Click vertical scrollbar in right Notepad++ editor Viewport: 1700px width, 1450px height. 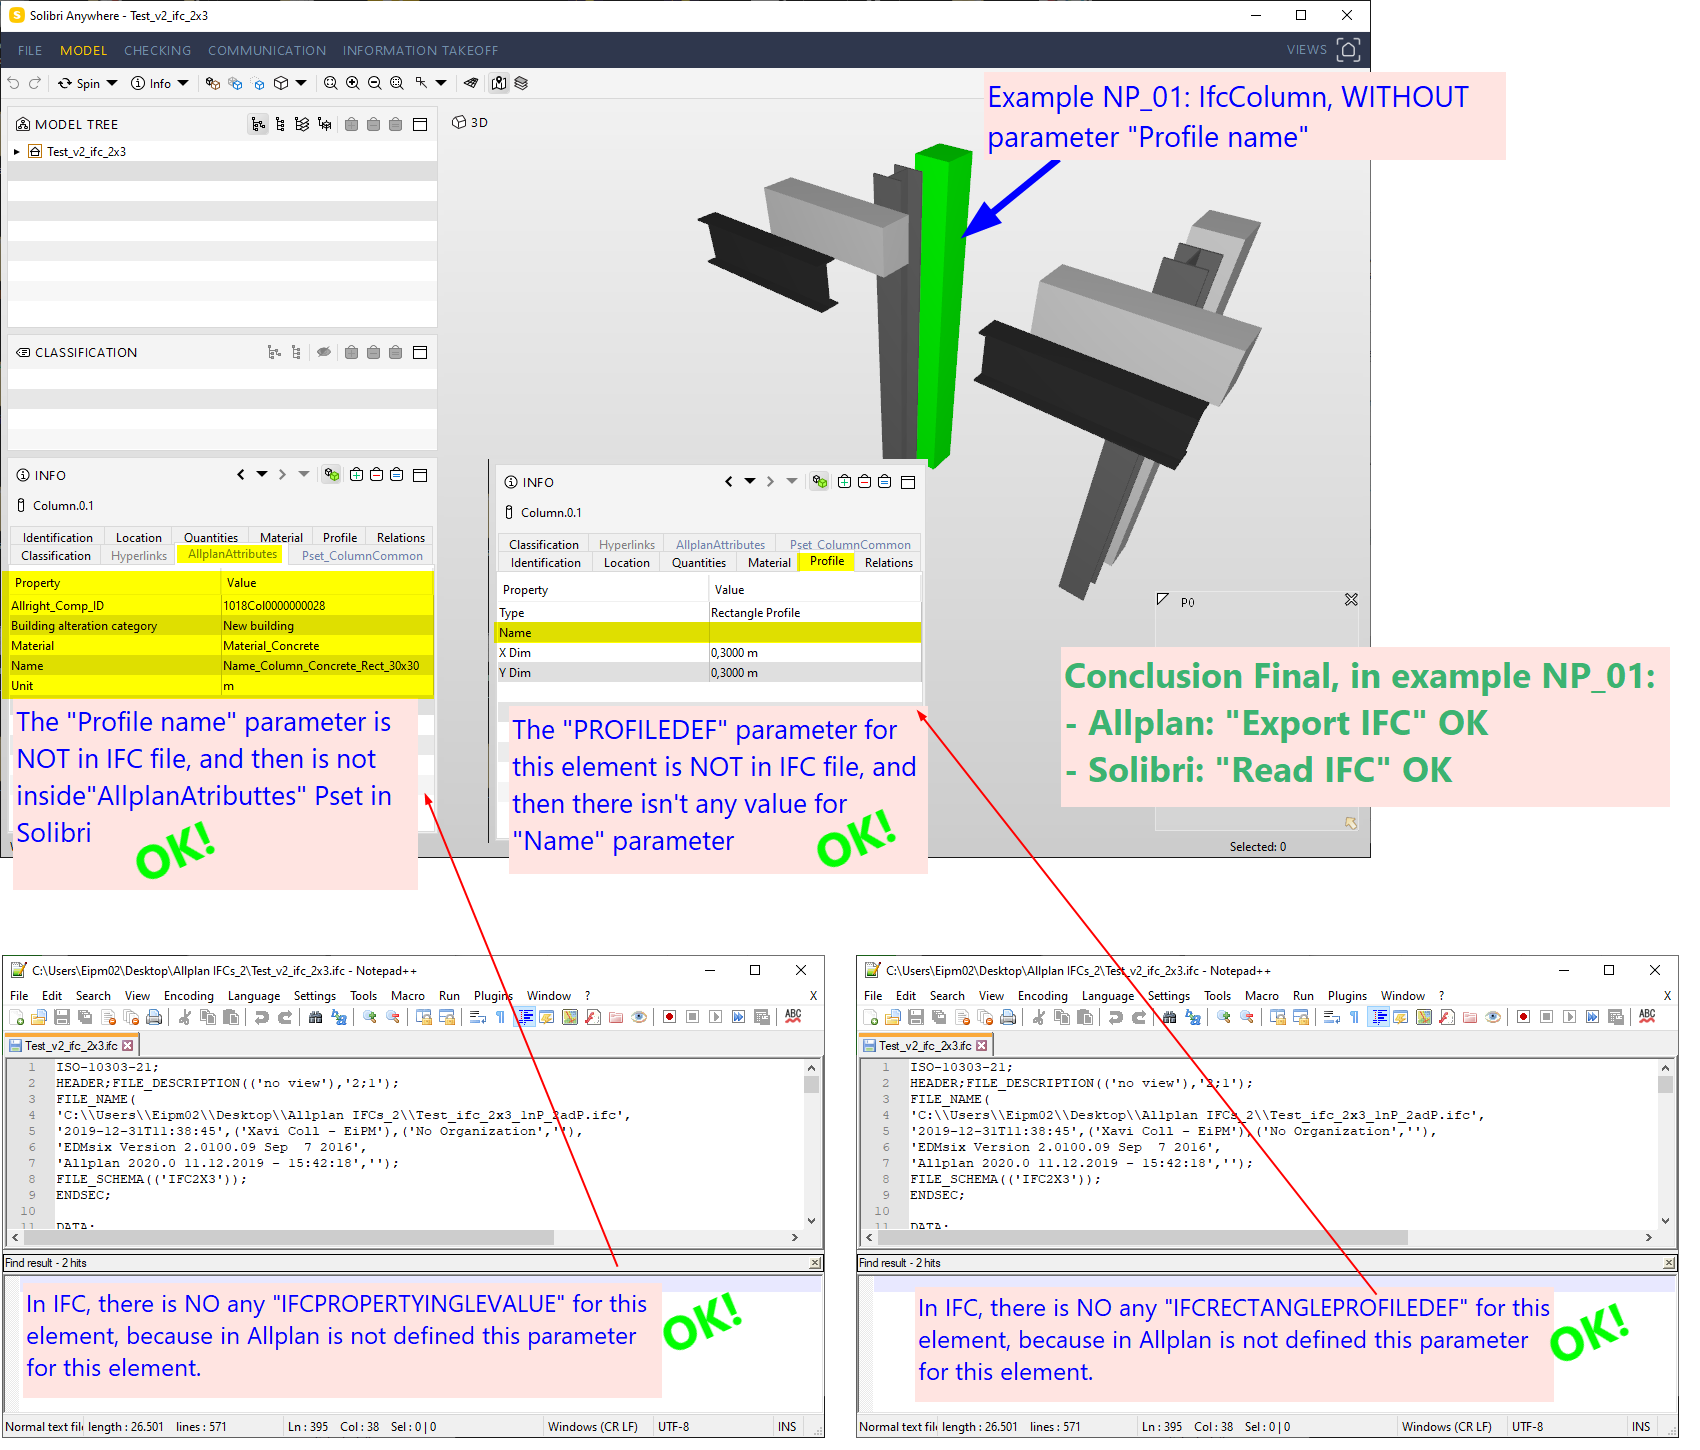pos(1665,1144)
